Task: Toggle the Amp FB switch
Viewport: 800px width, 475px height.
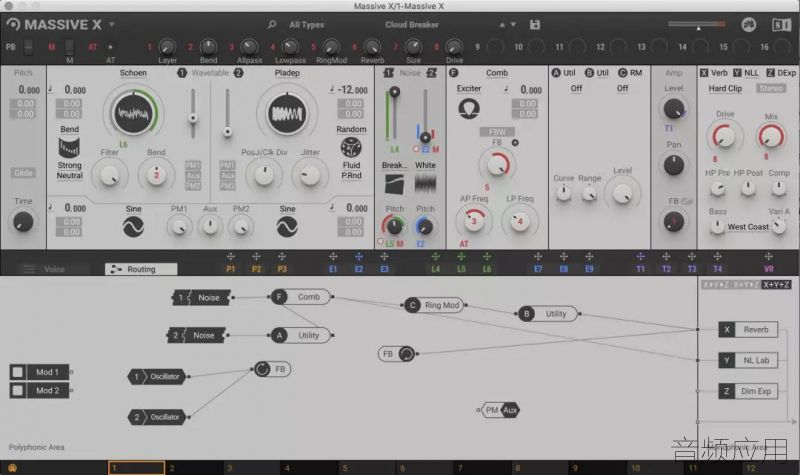Action: click(686, 202)
